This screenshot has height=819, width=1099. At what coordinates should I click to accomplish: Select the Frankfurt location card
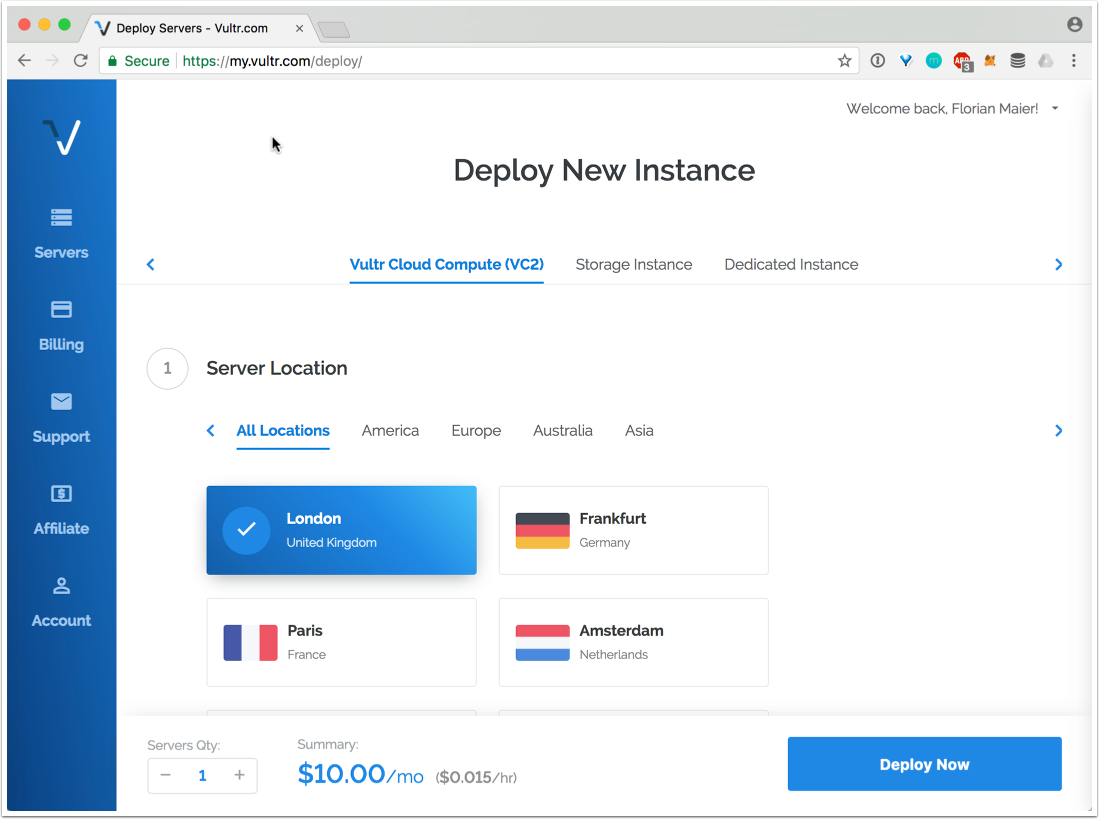(634, 530)
